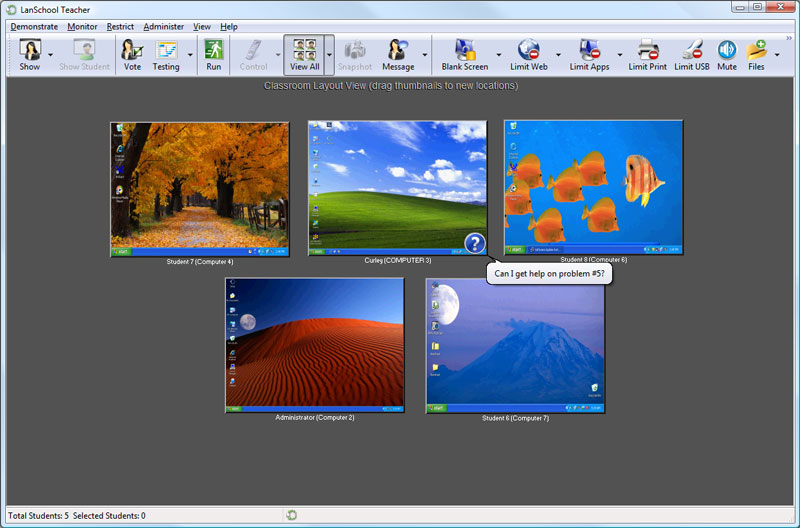Open the Files transfer icon
The width and height of the screenshot is (800, 528).
756,55
